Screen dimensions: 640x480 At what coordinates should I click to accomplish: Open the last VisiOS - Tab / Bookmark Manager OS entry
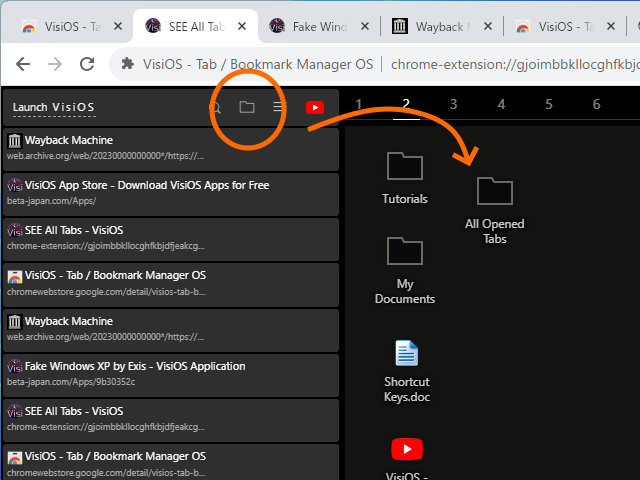click(x=171, y=463)
